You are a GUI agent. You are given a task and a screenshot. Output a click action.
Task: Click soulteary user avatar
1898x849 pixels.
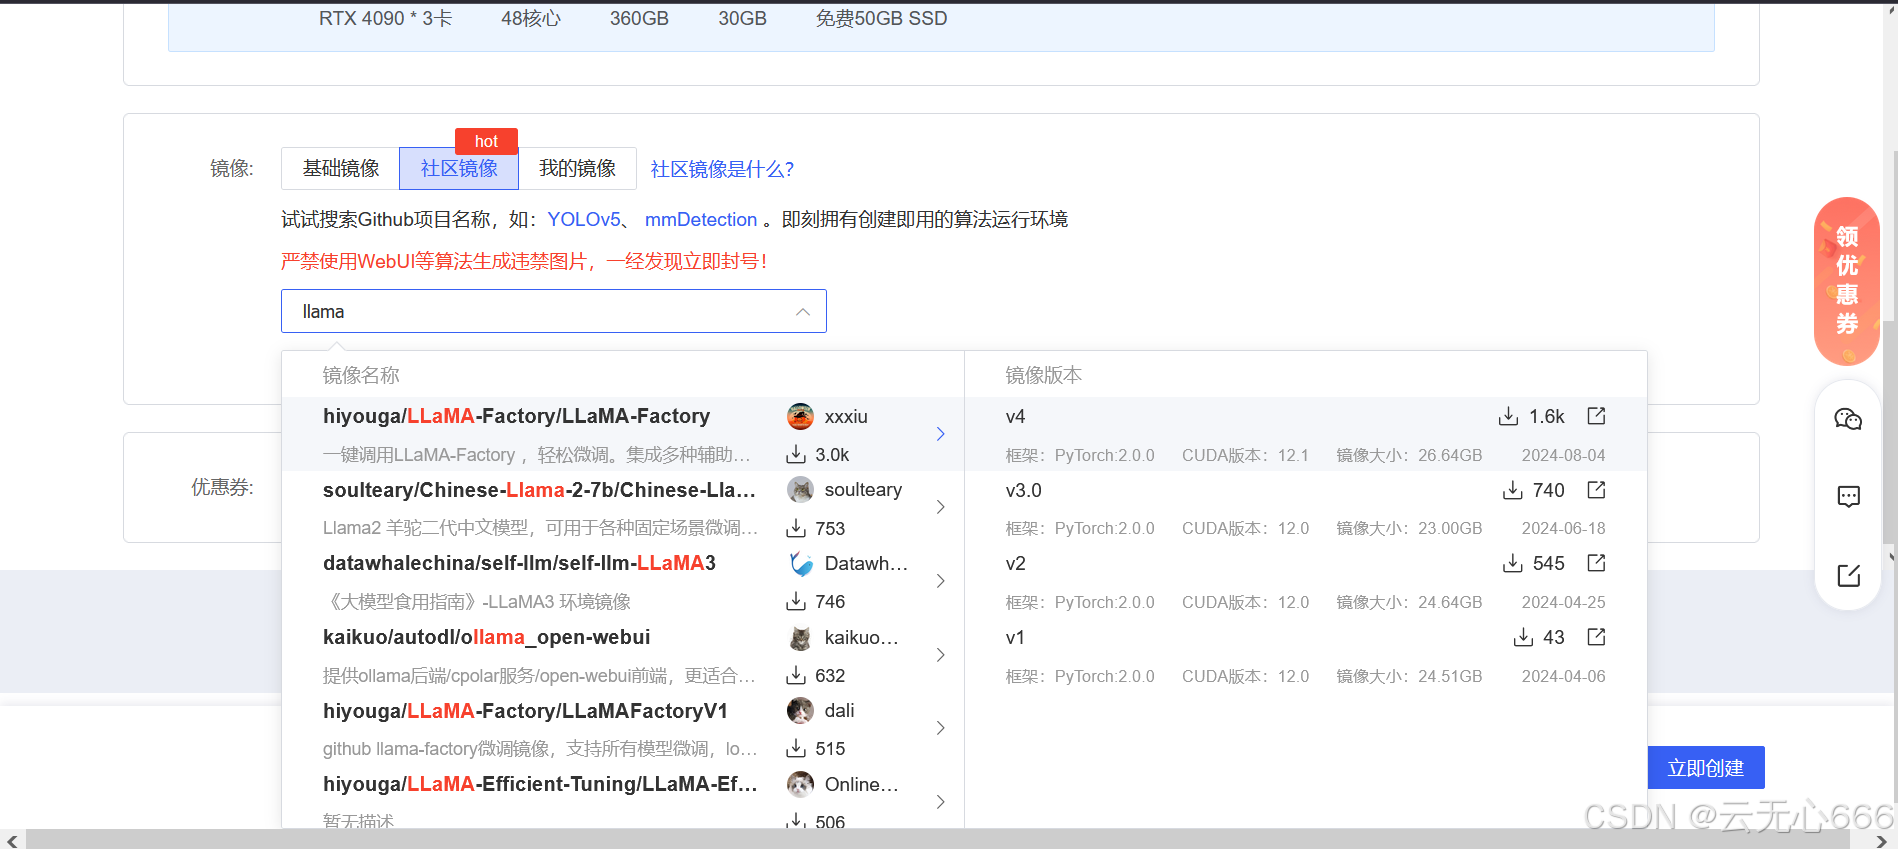pyautogui.click(x=800, y=489)
